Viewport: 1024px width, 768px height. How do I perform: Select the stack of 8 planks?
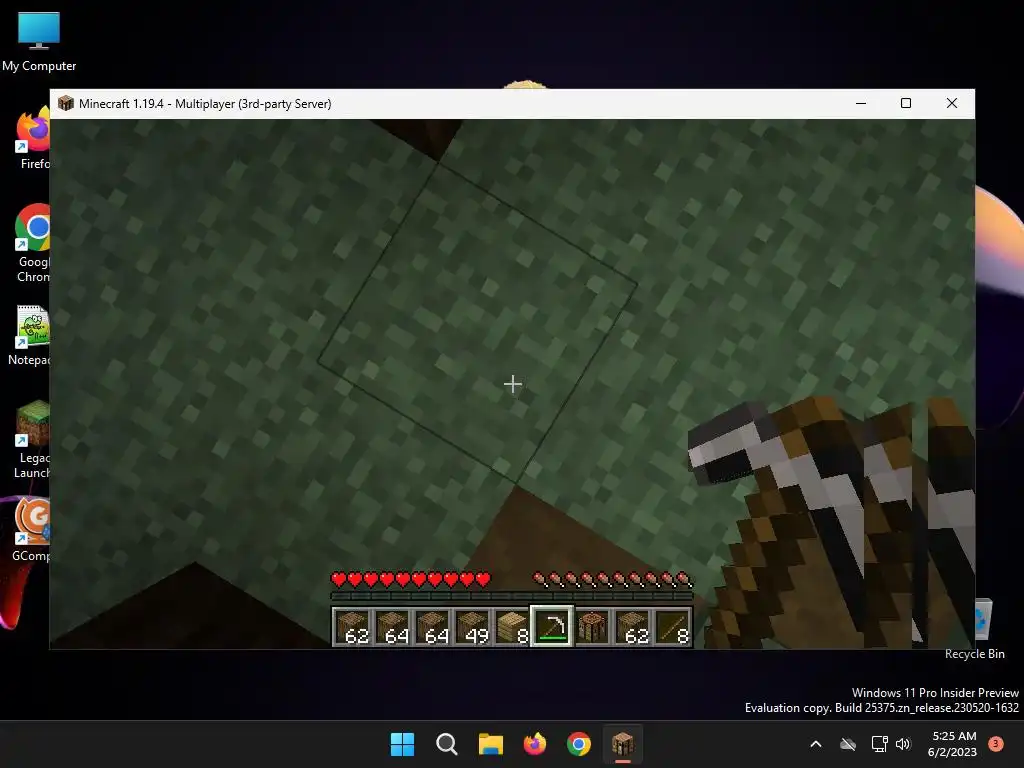pos(512,627)
